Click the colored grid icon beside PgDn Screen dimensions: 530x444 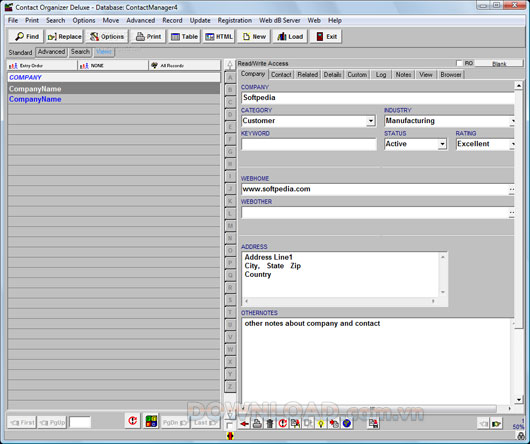[x=151, y=421]
